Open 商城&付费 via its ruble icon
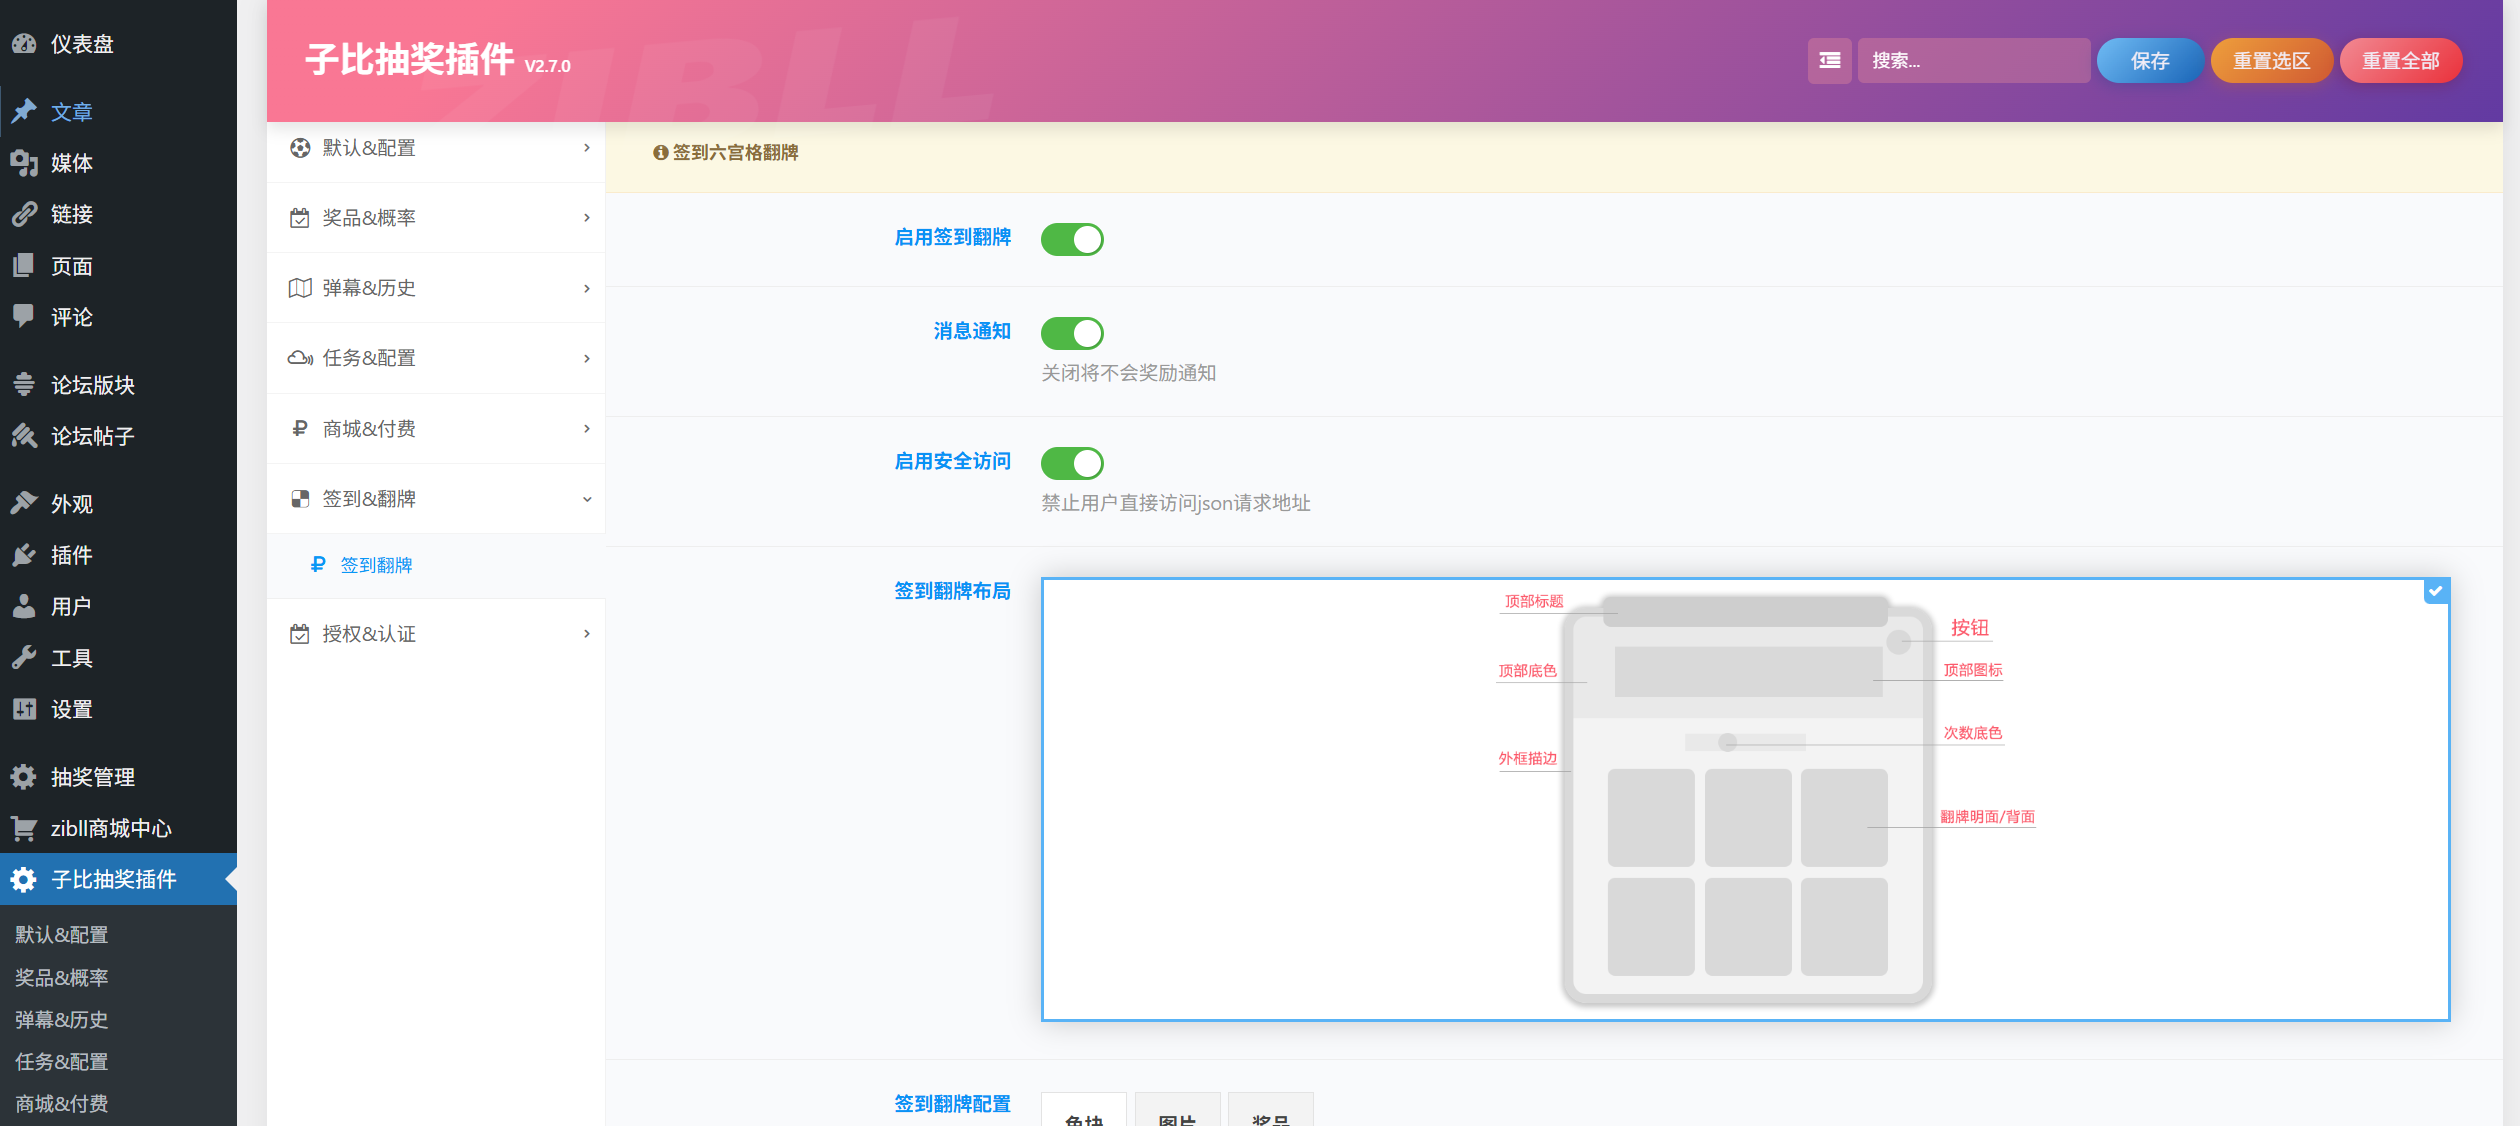Image resolution: width=2520 pixels, height=1126 pixels. click(300, 428)
